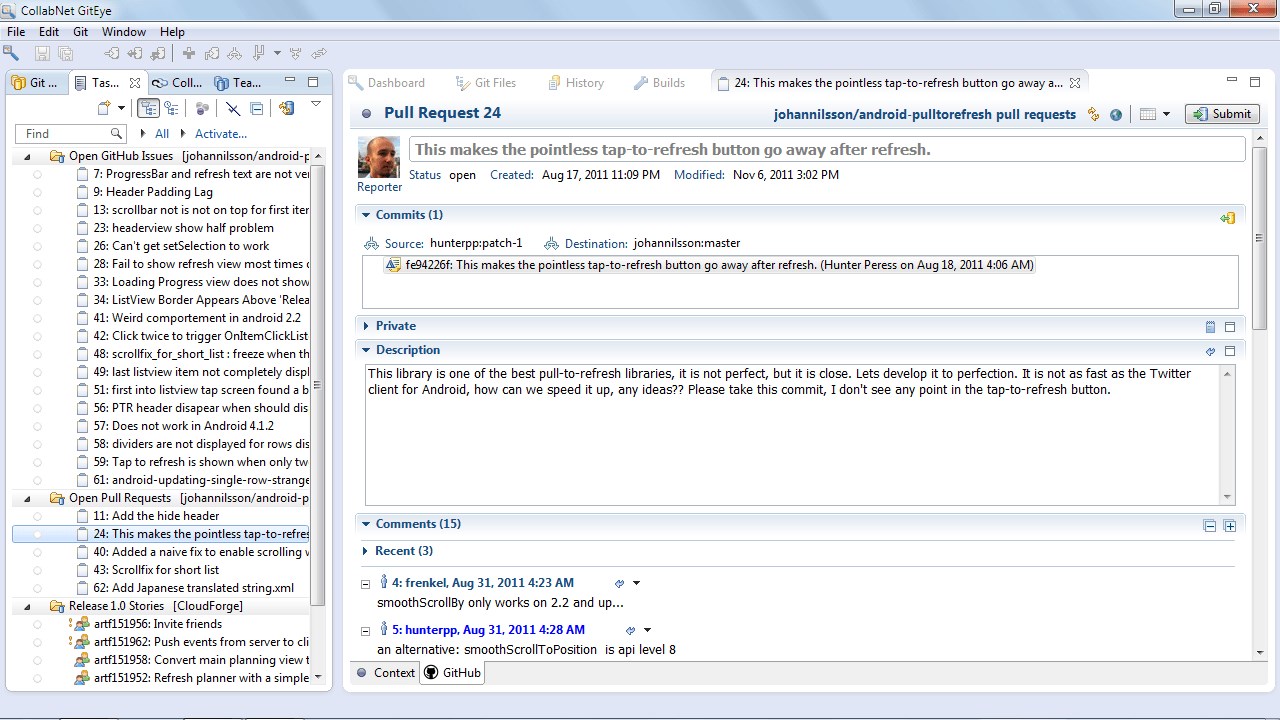Open search tool in main toolbar
This screenshot has width=1280, height=720.
(10, 53)
